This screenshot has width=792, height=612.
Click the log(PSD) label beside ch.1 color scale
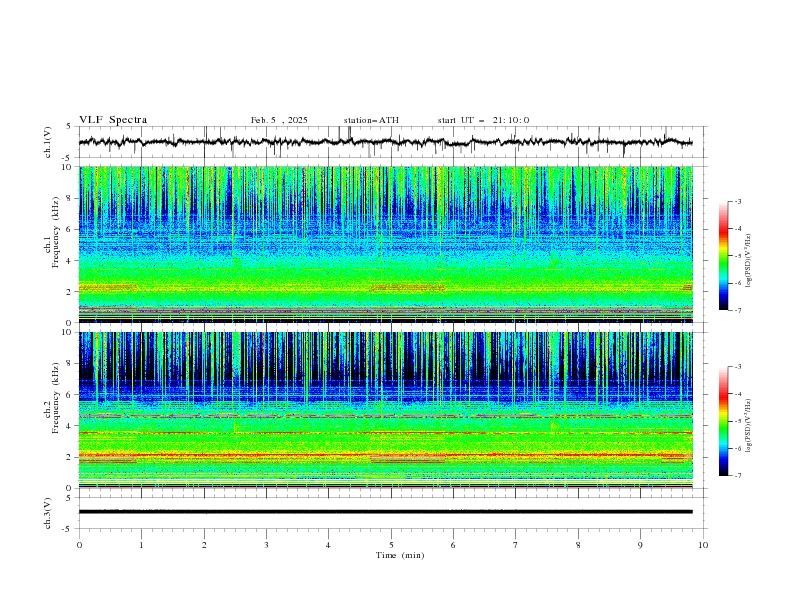tap(748, 261)
